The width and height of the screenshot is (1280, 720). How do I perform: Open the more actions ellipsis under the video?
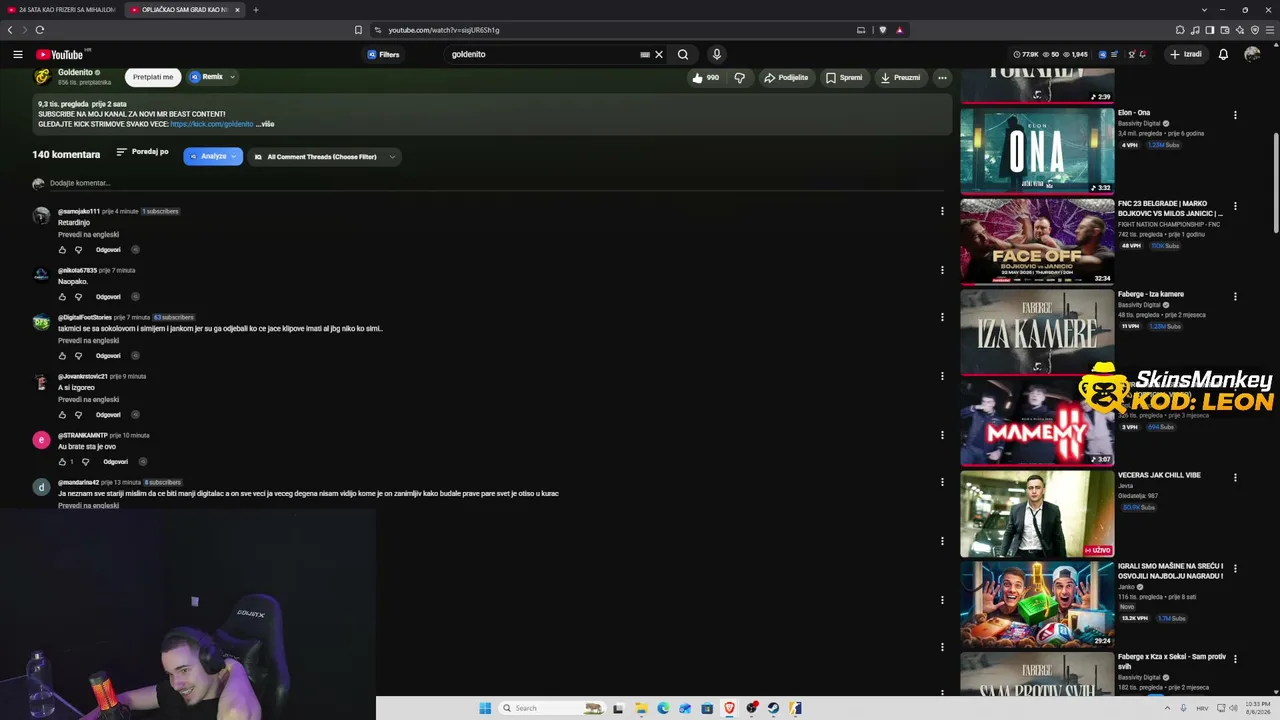click(x=942, y=77)
